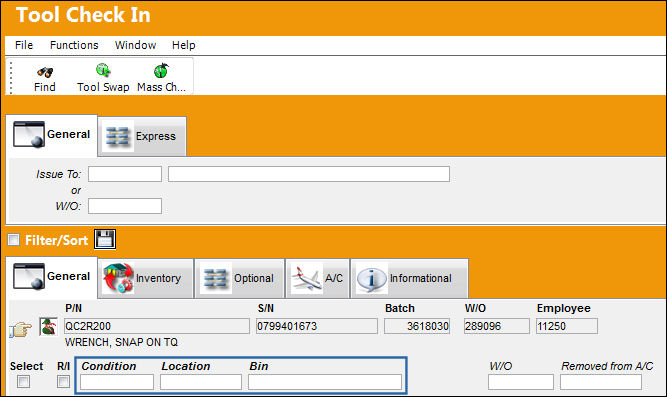The image size is (667, 397).
Task: Click the Mass Ch... toolbar icon
Action: click(161, 71)
